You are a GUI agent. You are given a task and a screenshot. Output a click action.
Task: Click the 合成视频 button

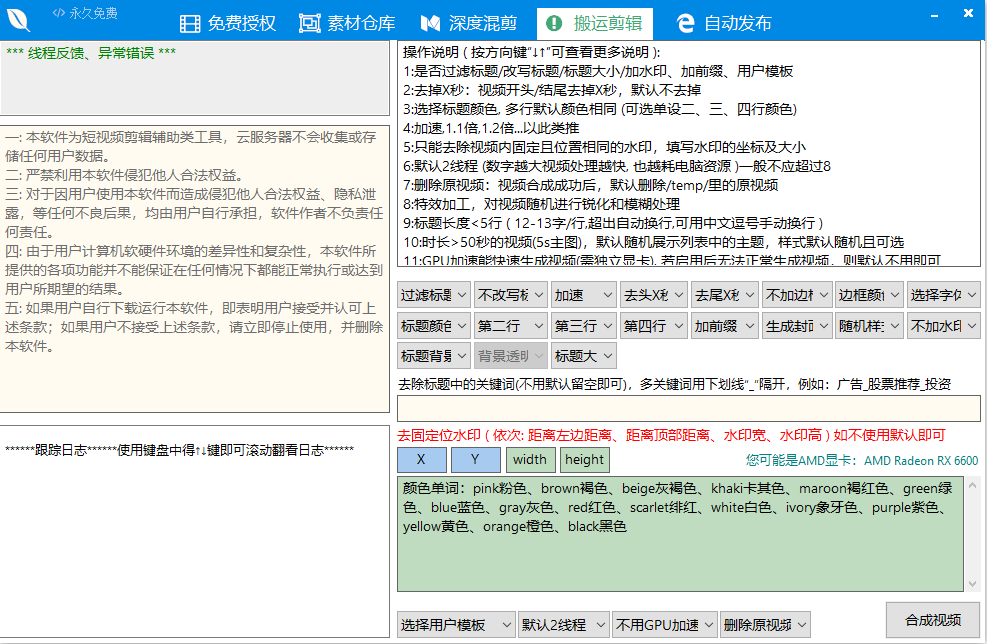tap(932, 619)
